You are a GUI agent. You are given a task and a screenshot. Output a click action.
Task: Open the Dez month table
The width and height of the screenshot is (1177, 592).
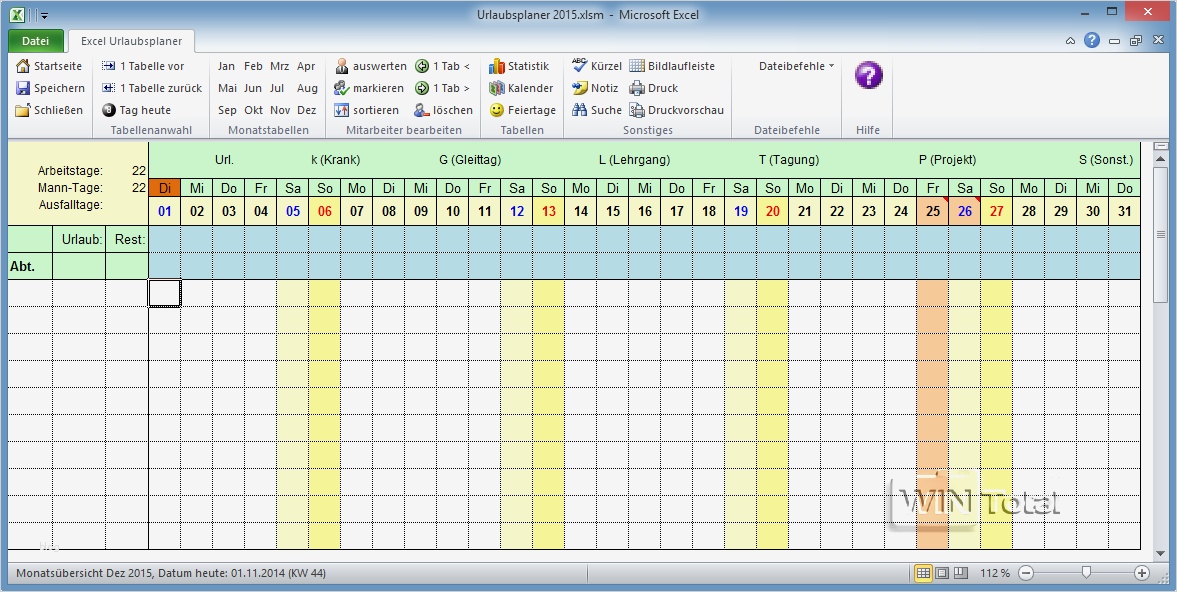(x=306, y=110)
